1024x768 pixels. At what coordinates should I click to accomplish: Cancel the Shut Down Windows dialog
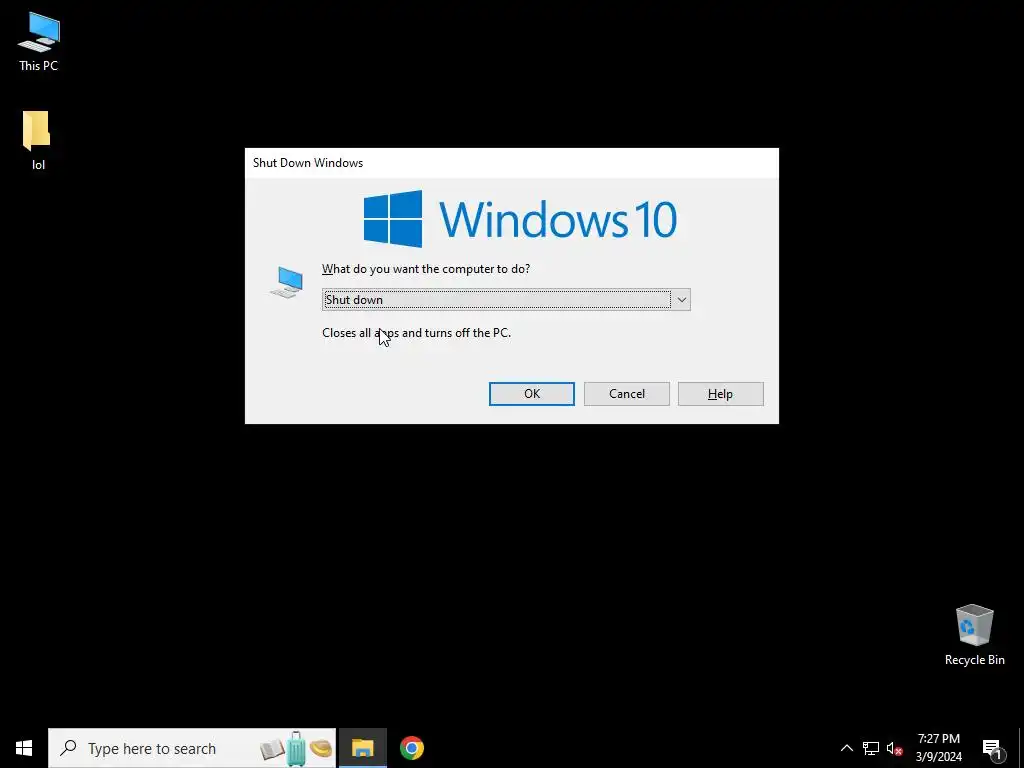[626, 394]
